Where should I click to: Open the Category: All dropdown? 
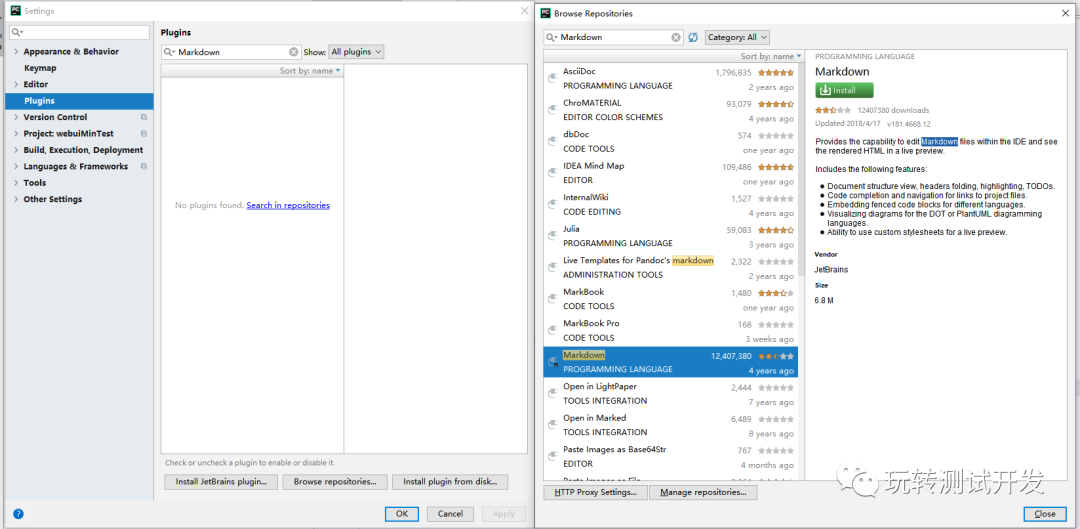click(737, 37)
